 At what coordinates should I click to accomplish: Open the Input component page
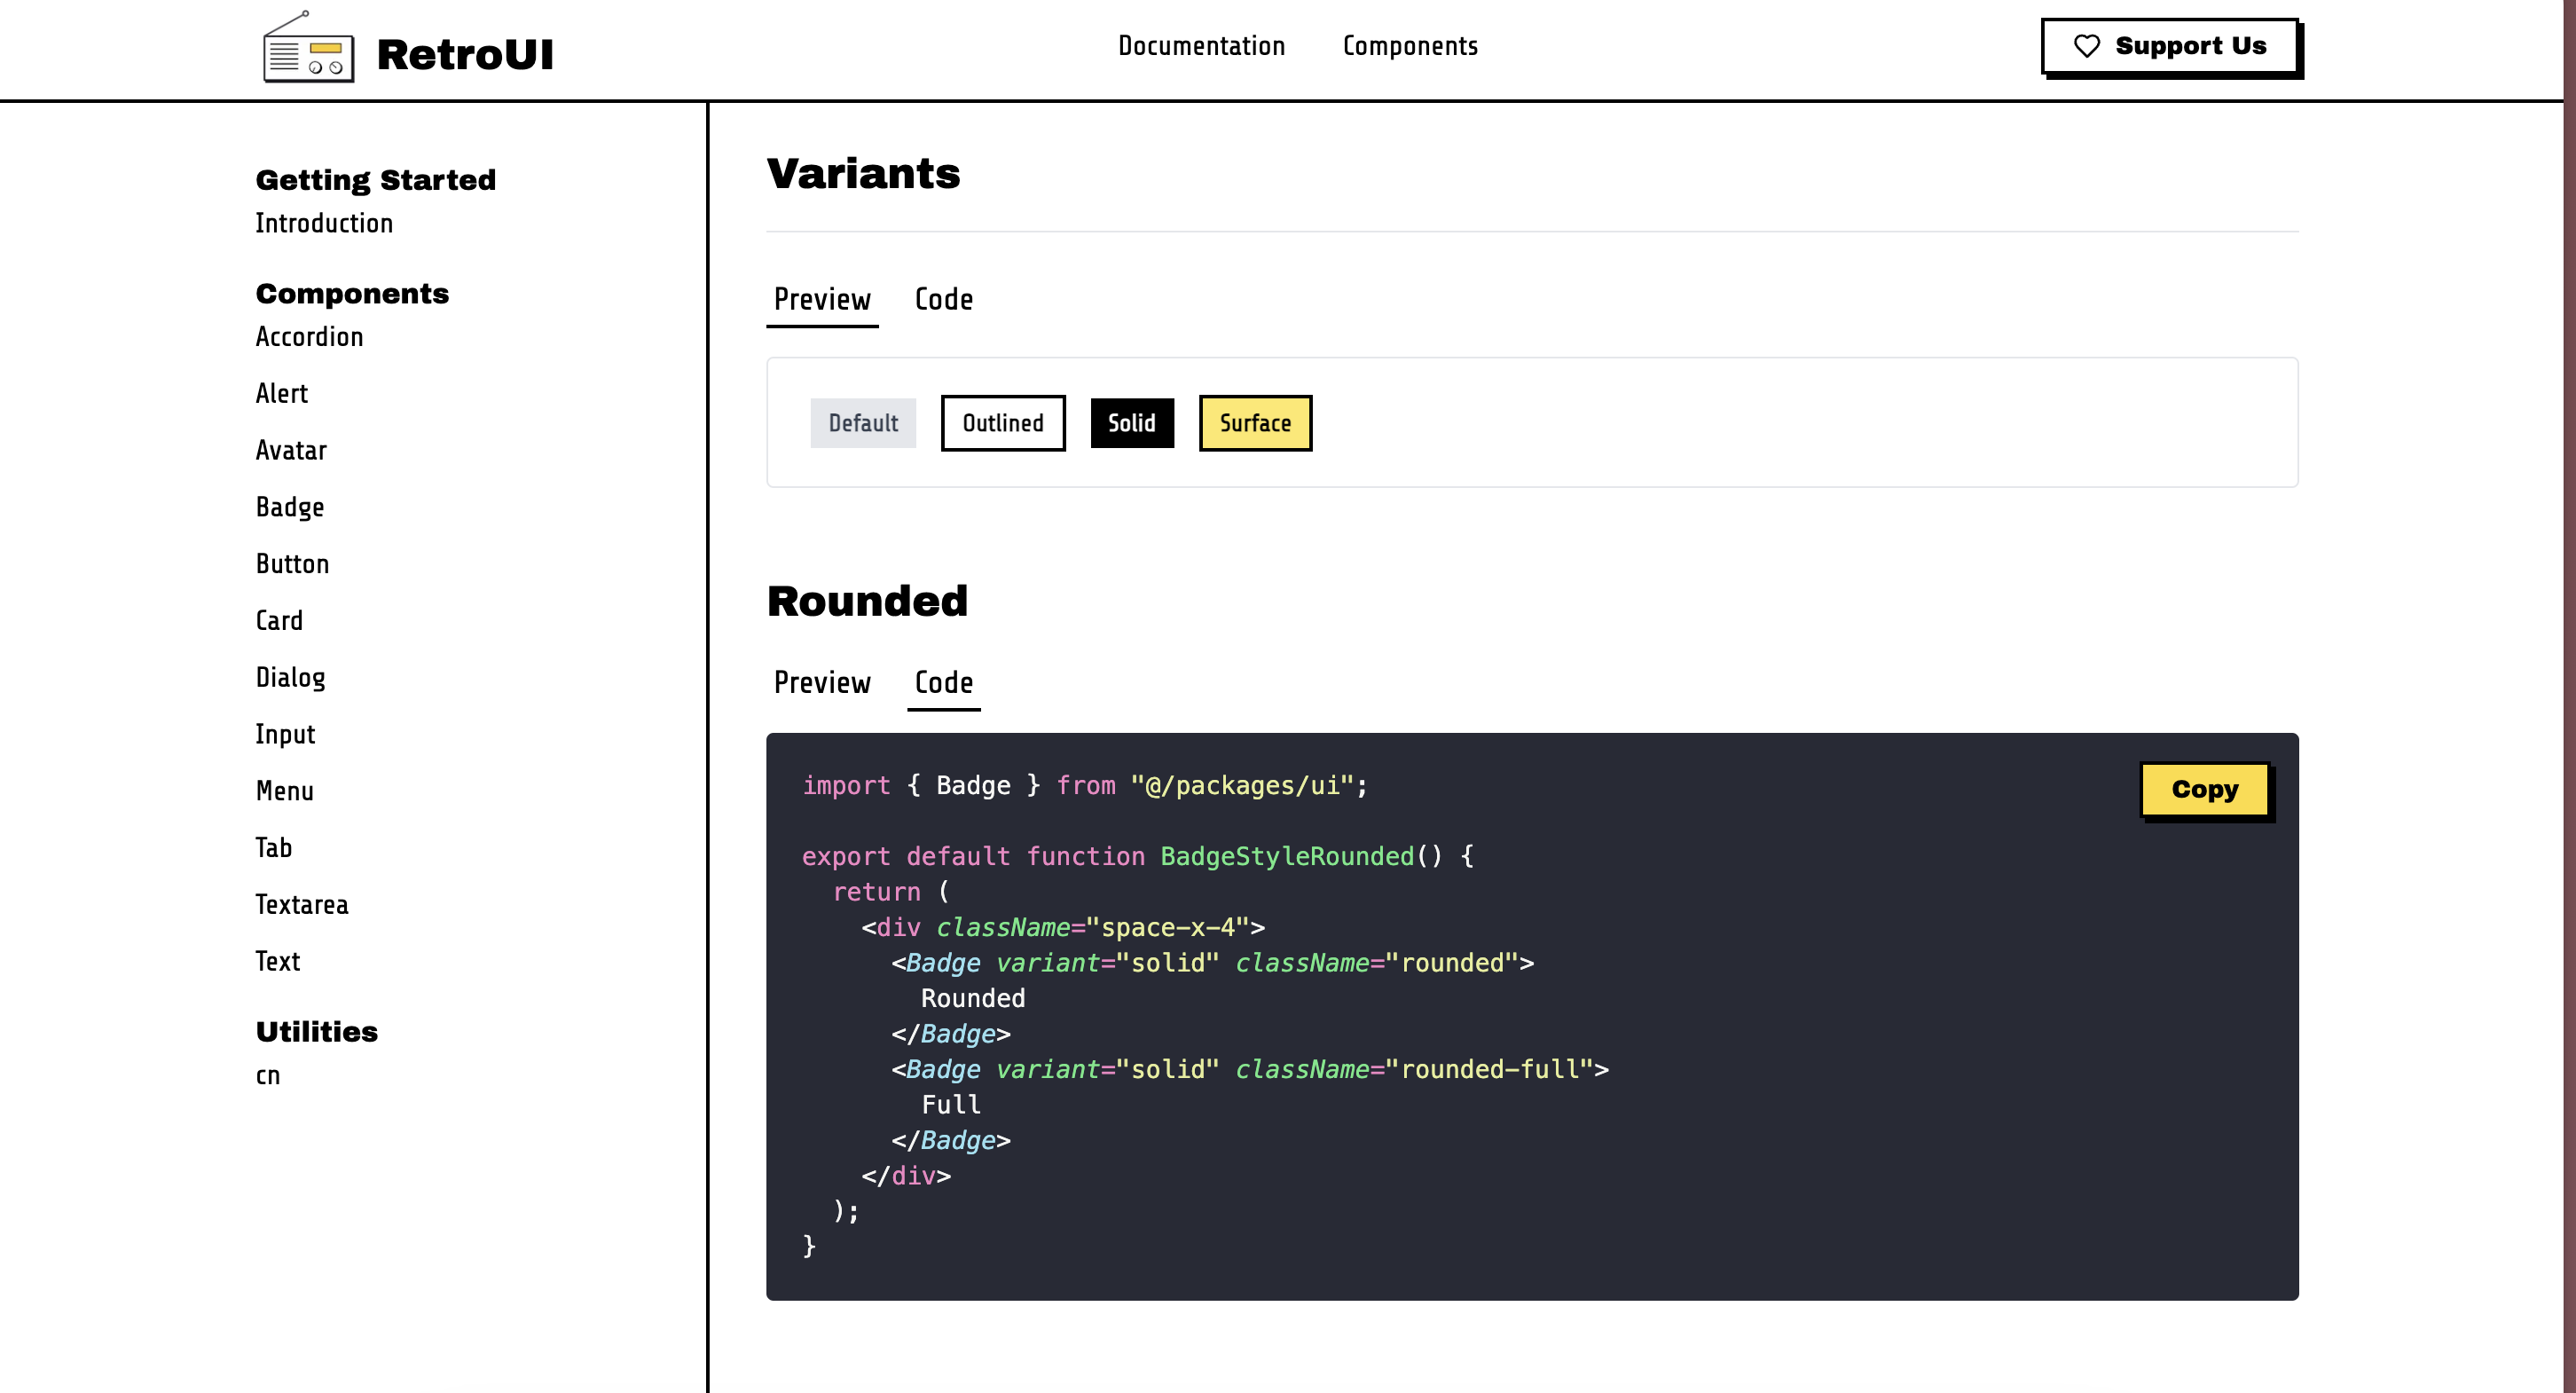[x=285, y=735]
